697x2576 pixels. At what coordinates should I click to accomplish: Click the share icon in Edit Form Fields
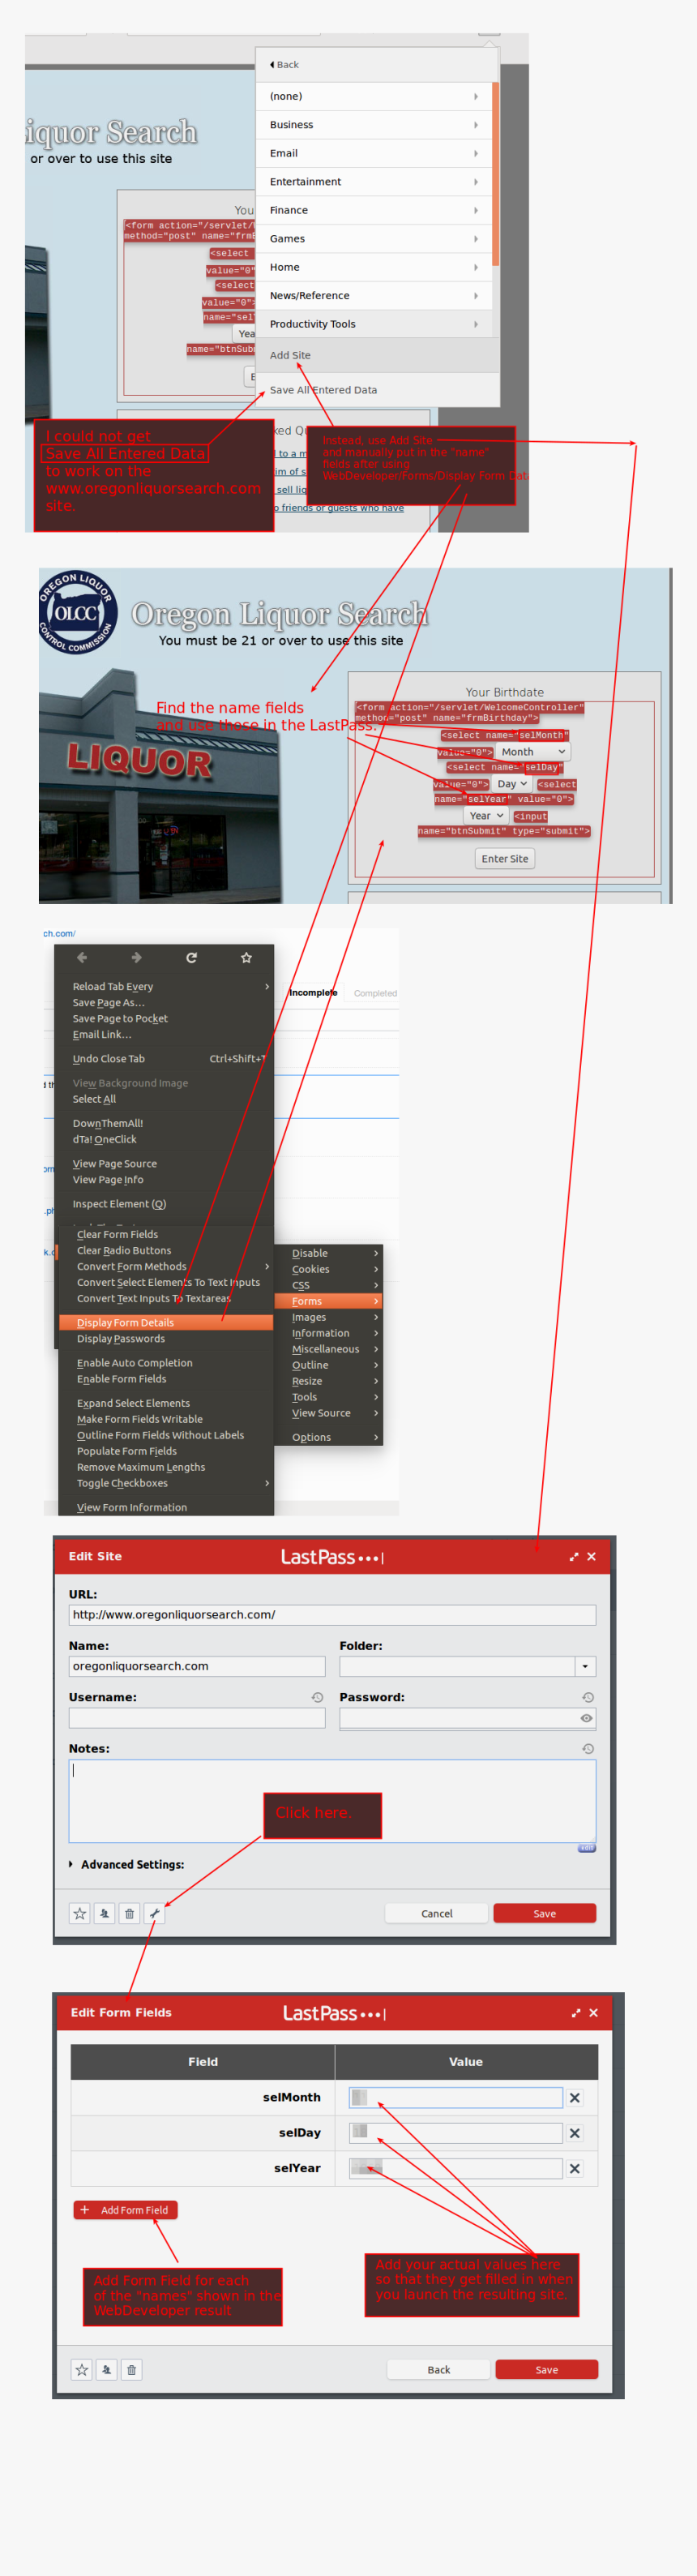pyautogui.click(x=106, y=2370)
